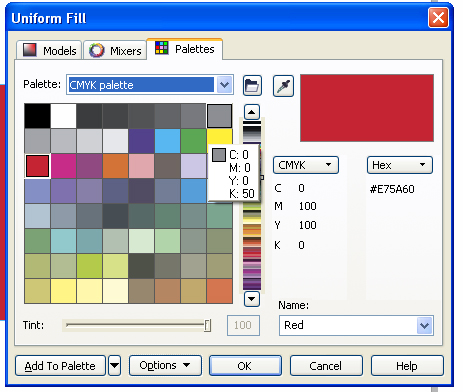Viewport: 463px width, 392px height.
Task: Confirm with the OK button
Action: click(x=245, y=366)
